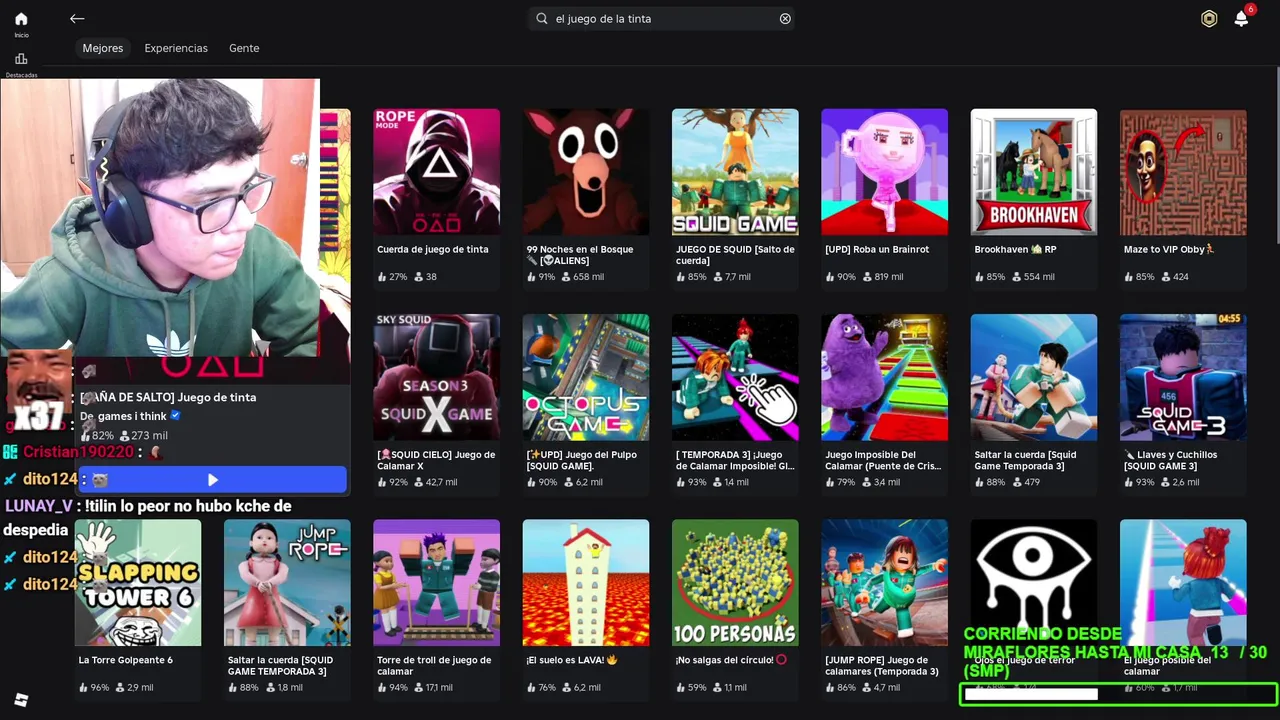This screenshot has height=720, width=1280.
Task: Switch to the Experiencias tab
Action: click(176, 48)
